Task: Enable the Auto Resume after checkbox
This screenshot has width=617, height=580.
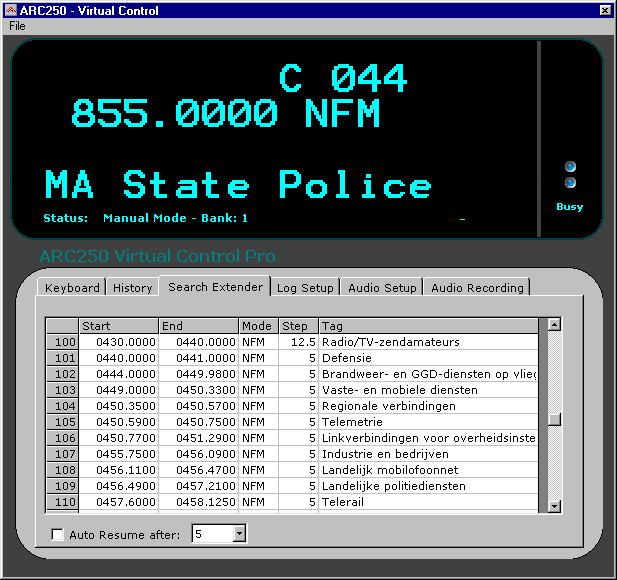Action: [x=57, y=534]
